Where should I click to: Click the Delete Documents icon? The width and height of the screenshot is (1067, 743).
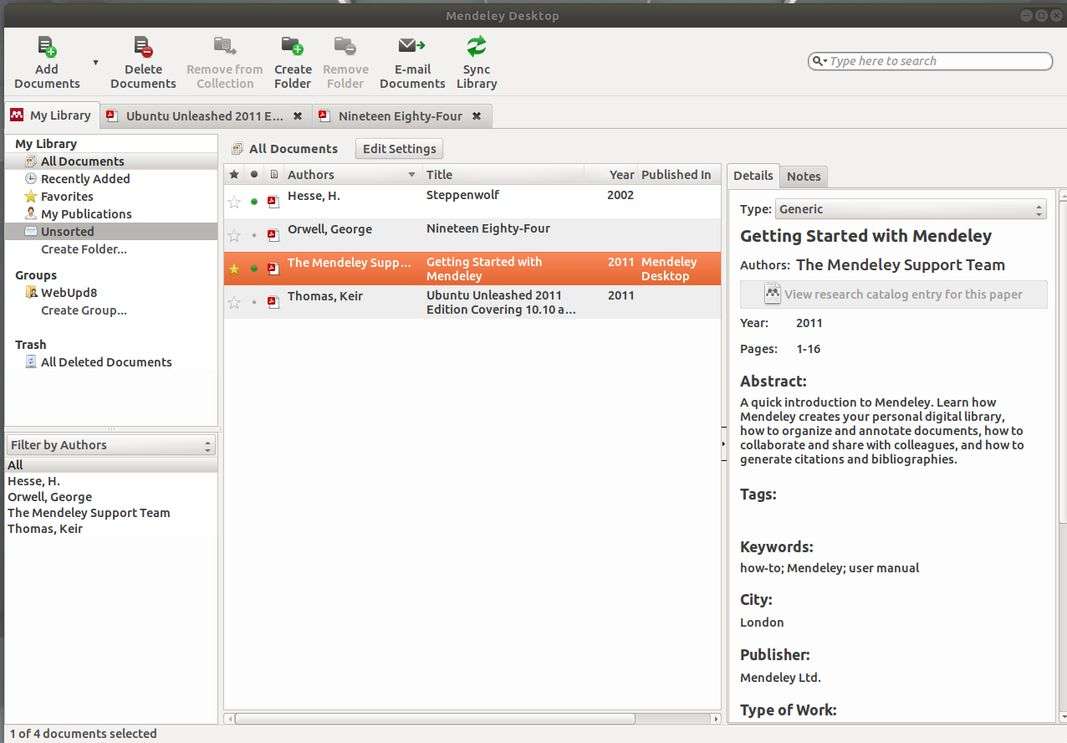click(x=143, y=47)
